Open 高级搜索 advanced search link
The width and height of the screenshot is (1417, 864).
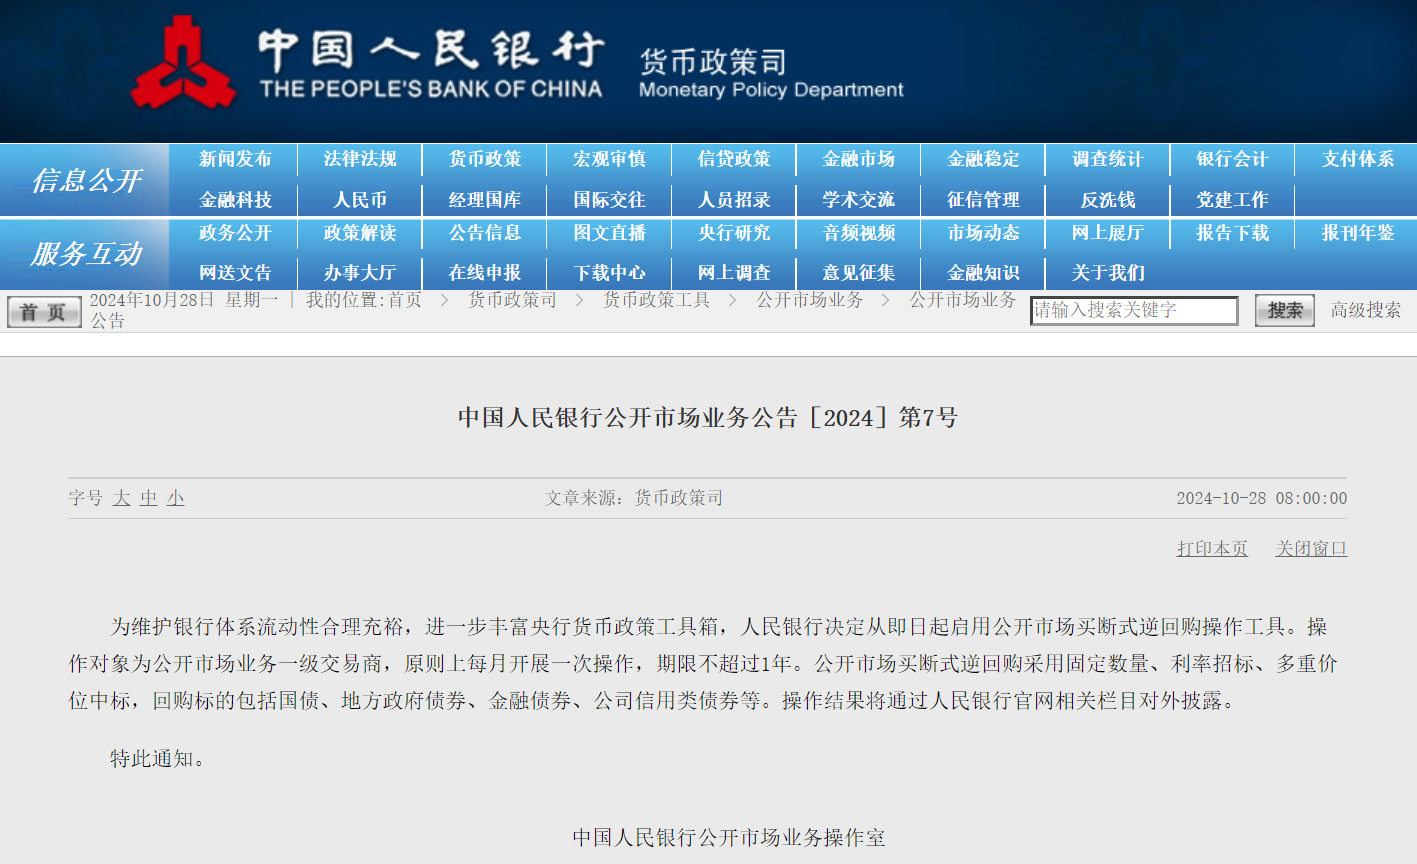click(x=1365, y=310)
